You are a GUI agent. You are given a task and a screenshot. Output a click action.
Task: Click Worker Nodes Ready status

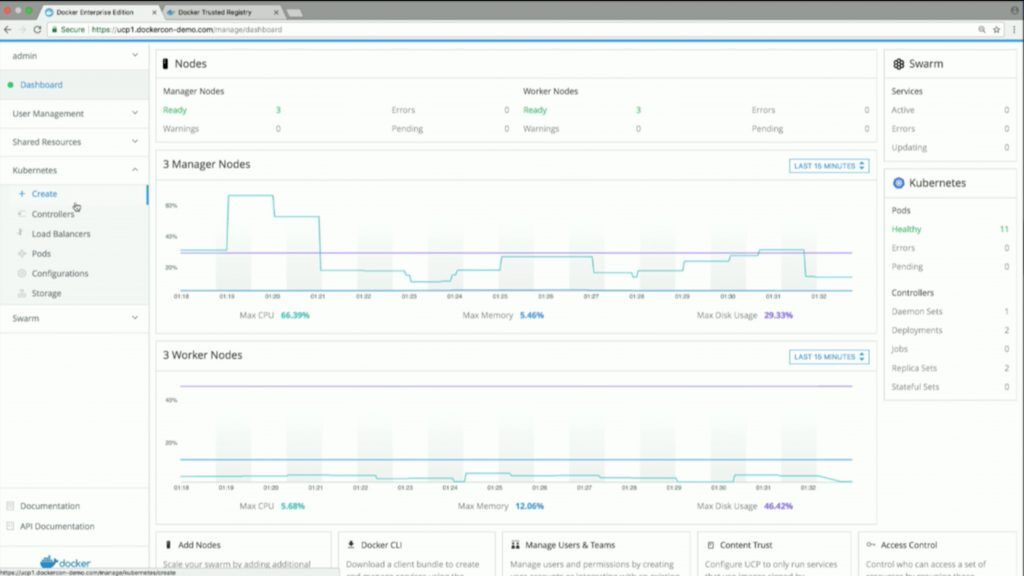(x=535, y=110)
